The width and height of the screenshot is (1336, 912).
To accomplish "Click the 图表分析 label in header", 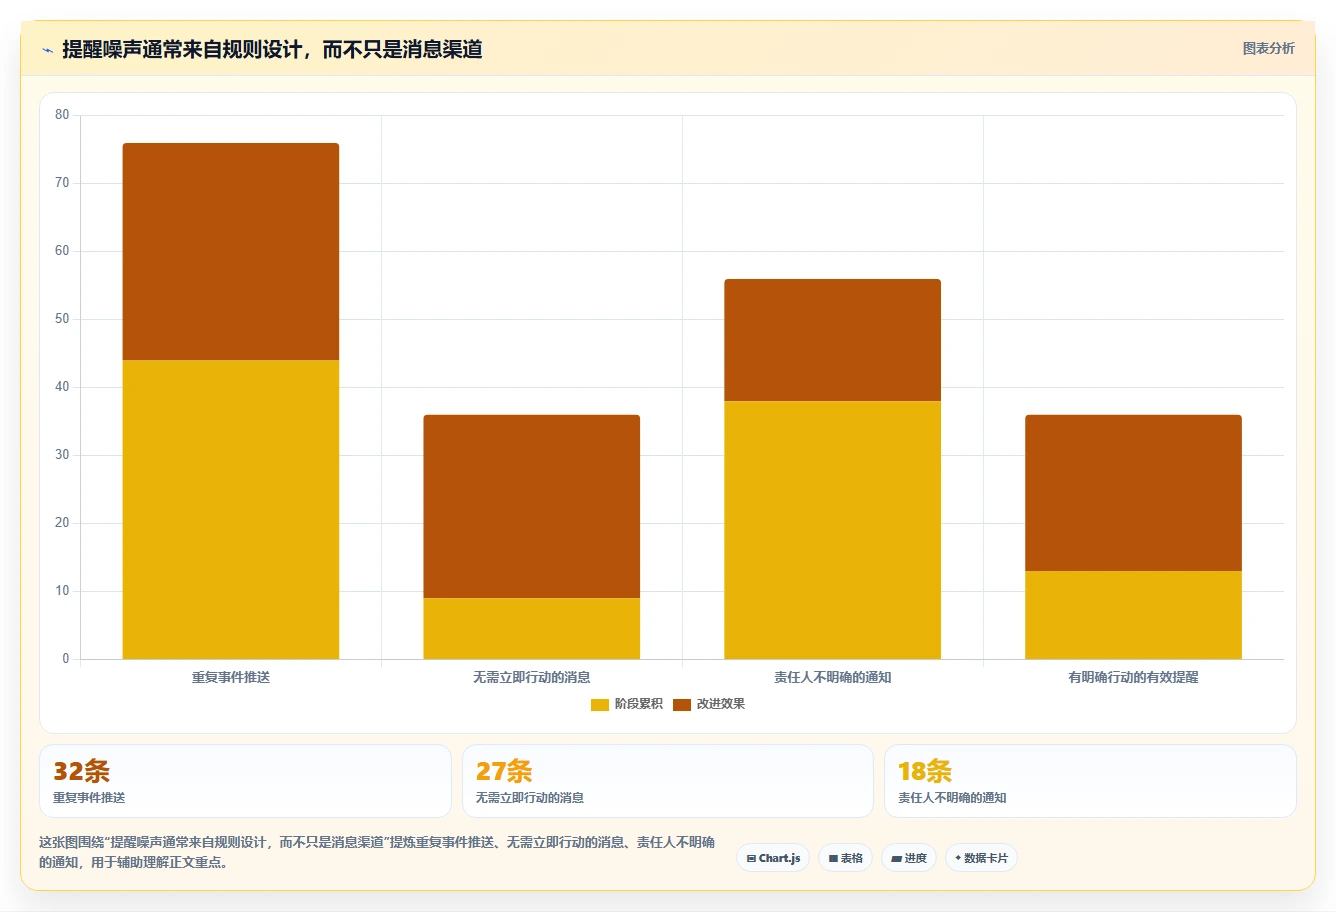I will 1268,48.
